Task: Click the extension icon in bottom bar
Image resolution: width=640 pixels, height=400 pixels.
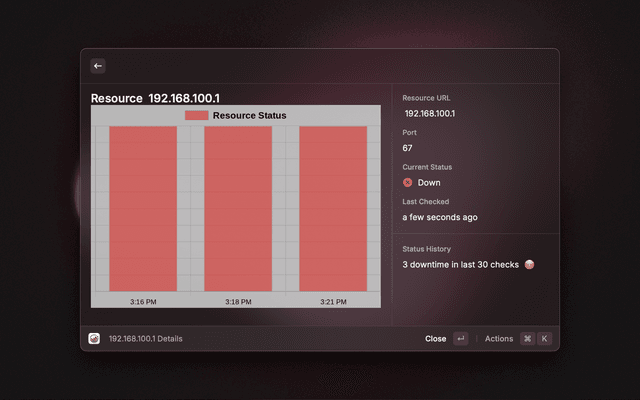Action: tap(94, 339)
